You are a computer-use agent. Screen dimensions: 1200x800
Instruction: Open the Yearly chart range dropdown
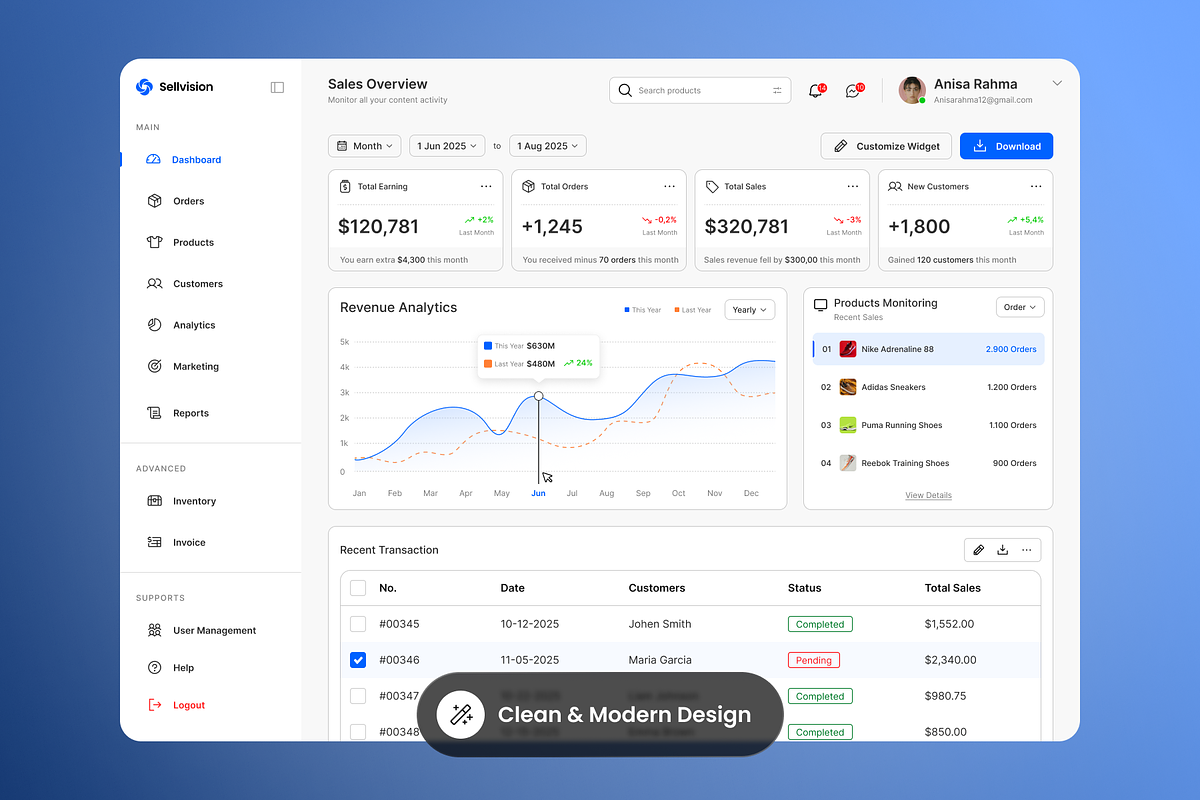click(750, 310)
